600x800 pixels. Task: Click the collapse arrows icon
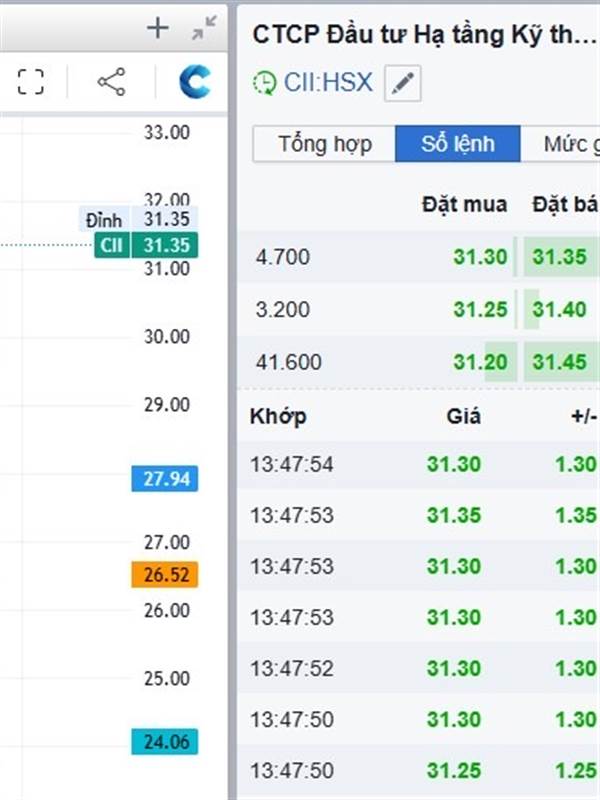(204, 29)
